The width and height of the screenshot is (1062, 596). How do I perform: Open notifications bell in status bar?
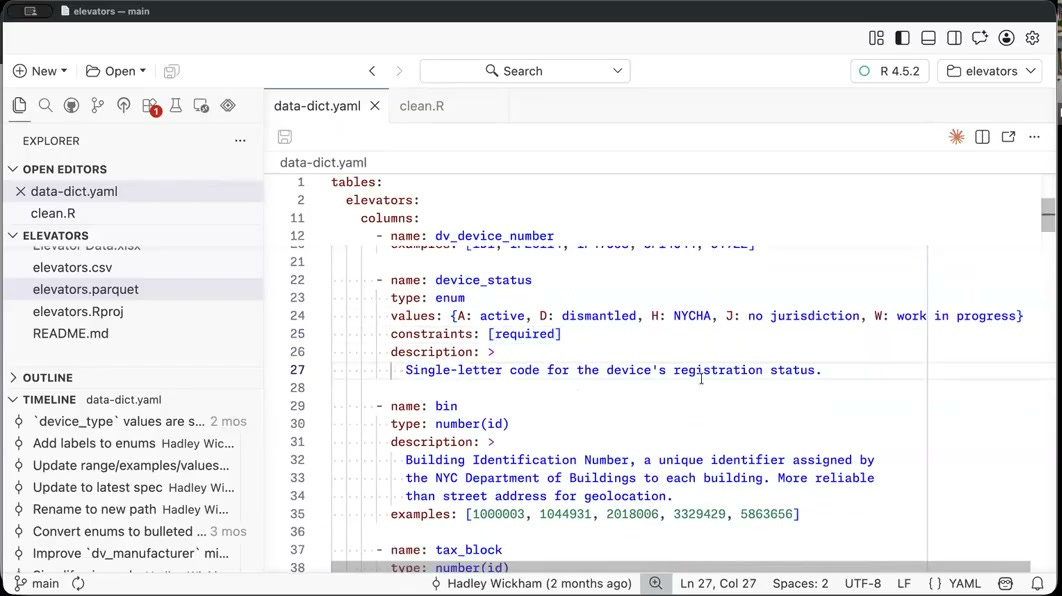tap(1037, 583)
